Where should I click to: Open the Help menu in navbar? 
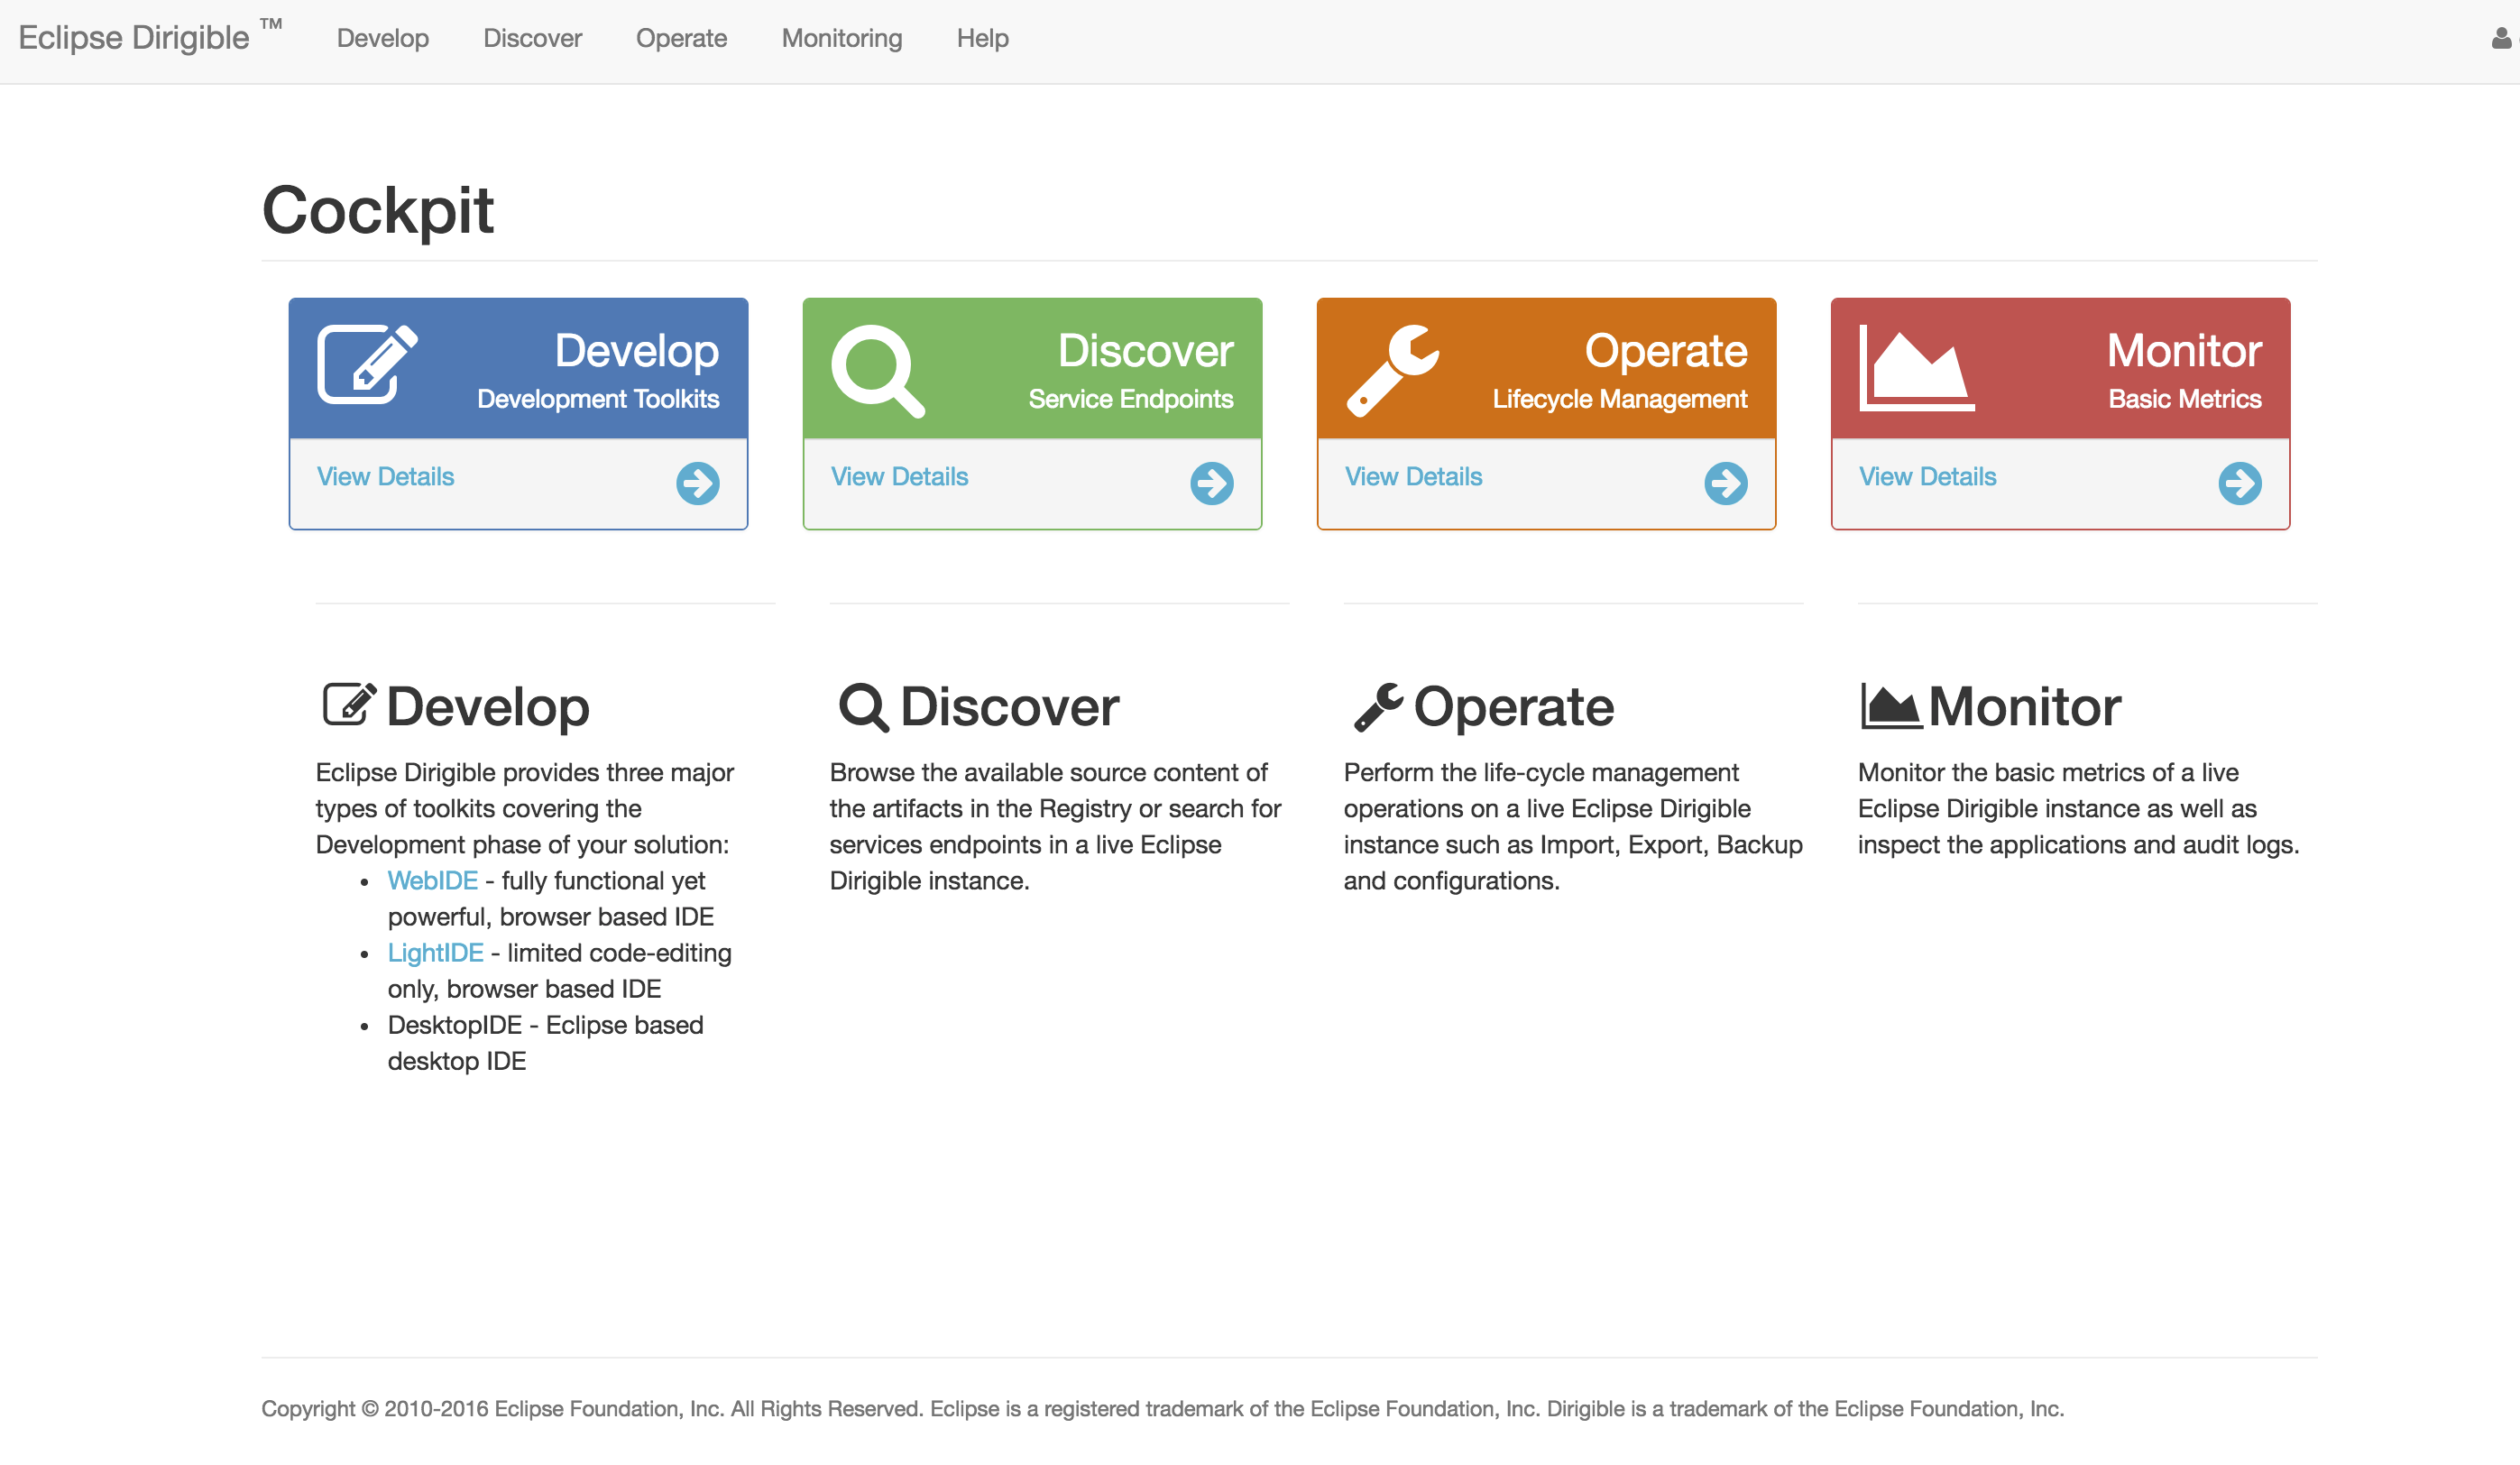[x=983, y=38]
